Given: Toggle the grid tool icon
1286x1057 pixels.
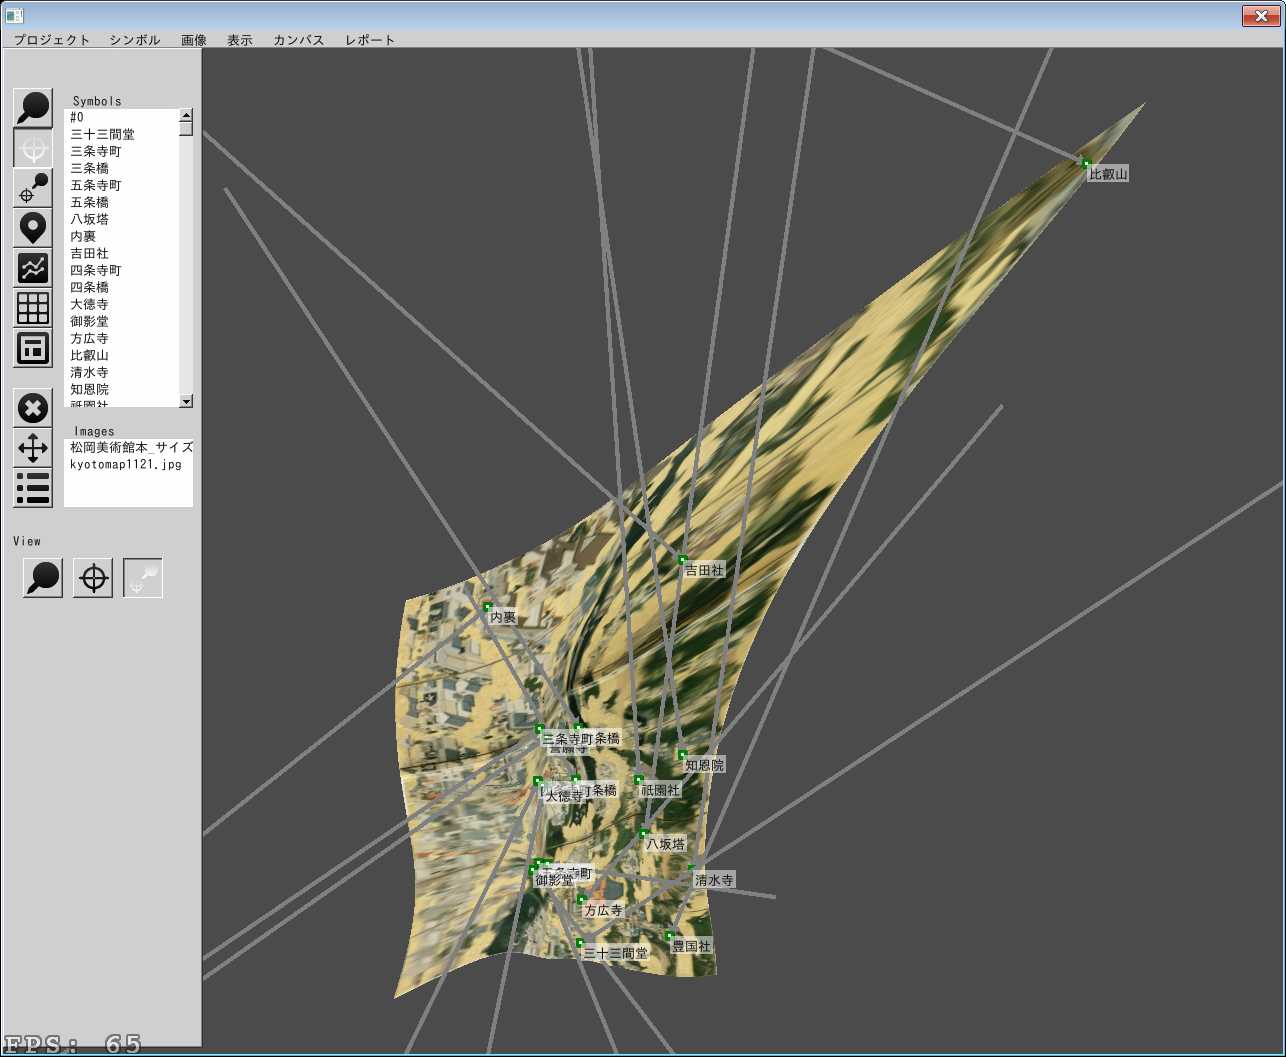Looking at the screenshot, I should click(x=33, y=308).
